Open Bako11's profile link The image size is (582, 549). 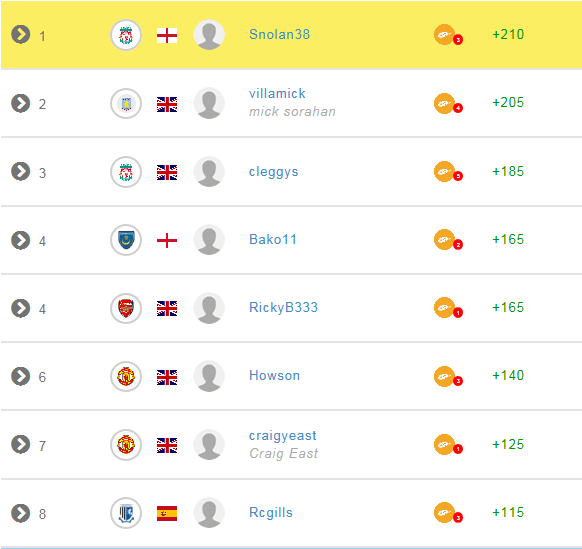pos(273,239)
